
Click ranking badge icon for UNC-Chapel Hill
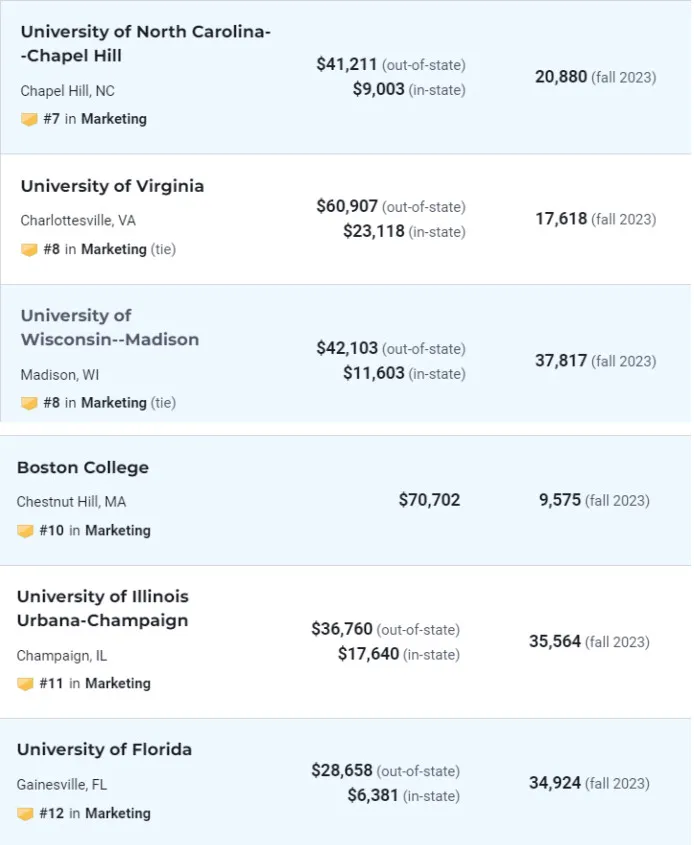pos(29,119)
